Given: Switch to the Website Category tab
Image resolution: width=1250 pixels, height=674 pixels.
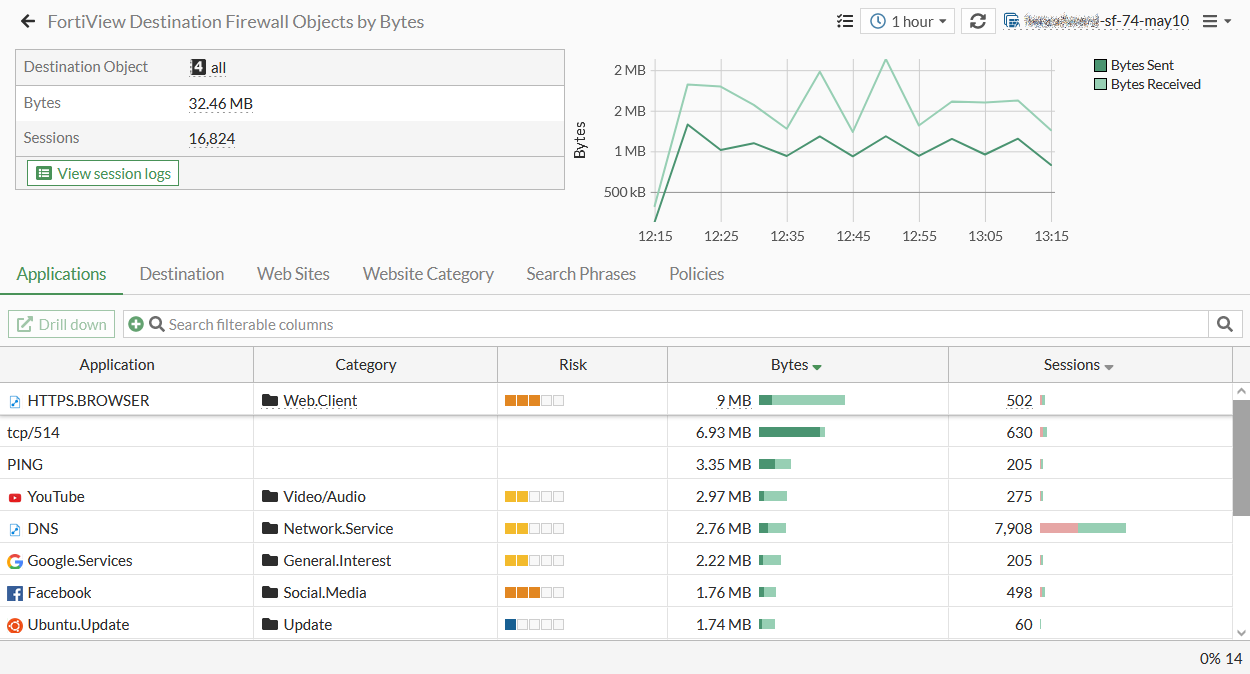Looking at the screenshot, I should coord(428,273).
